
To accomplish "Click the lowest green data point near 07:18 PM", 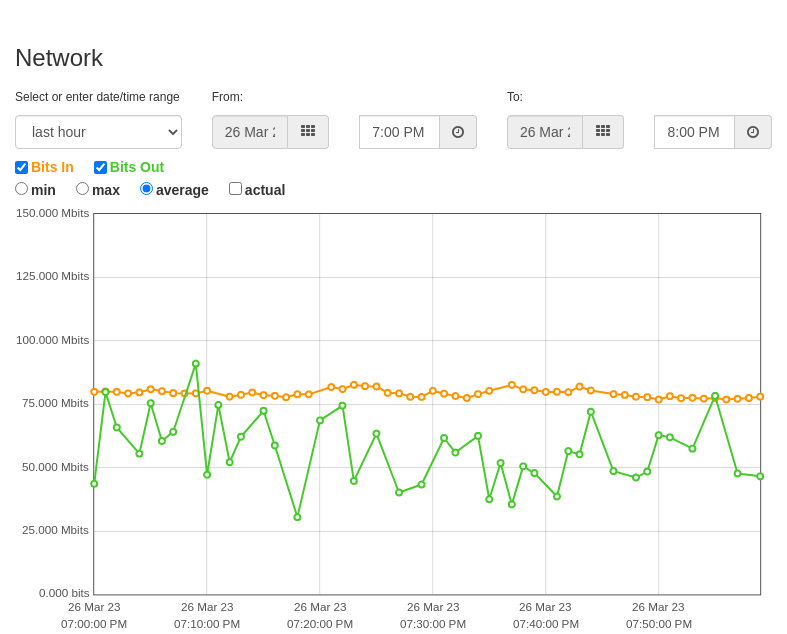I will tap(297, 517).
